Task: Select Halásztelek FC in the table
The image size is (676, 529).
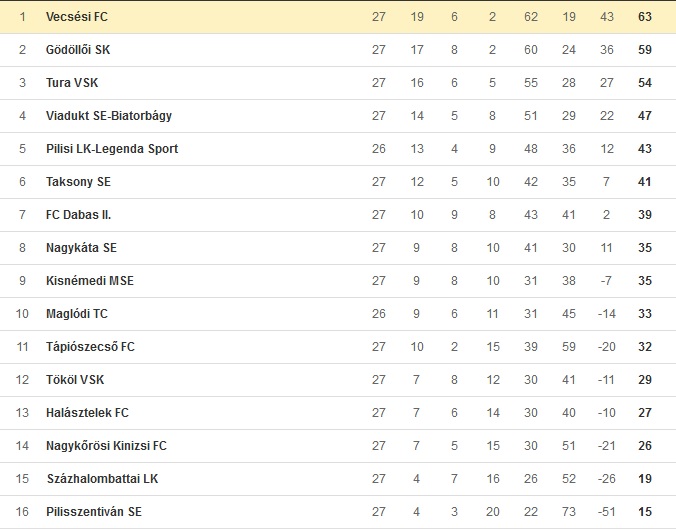Action: point(87,413)
